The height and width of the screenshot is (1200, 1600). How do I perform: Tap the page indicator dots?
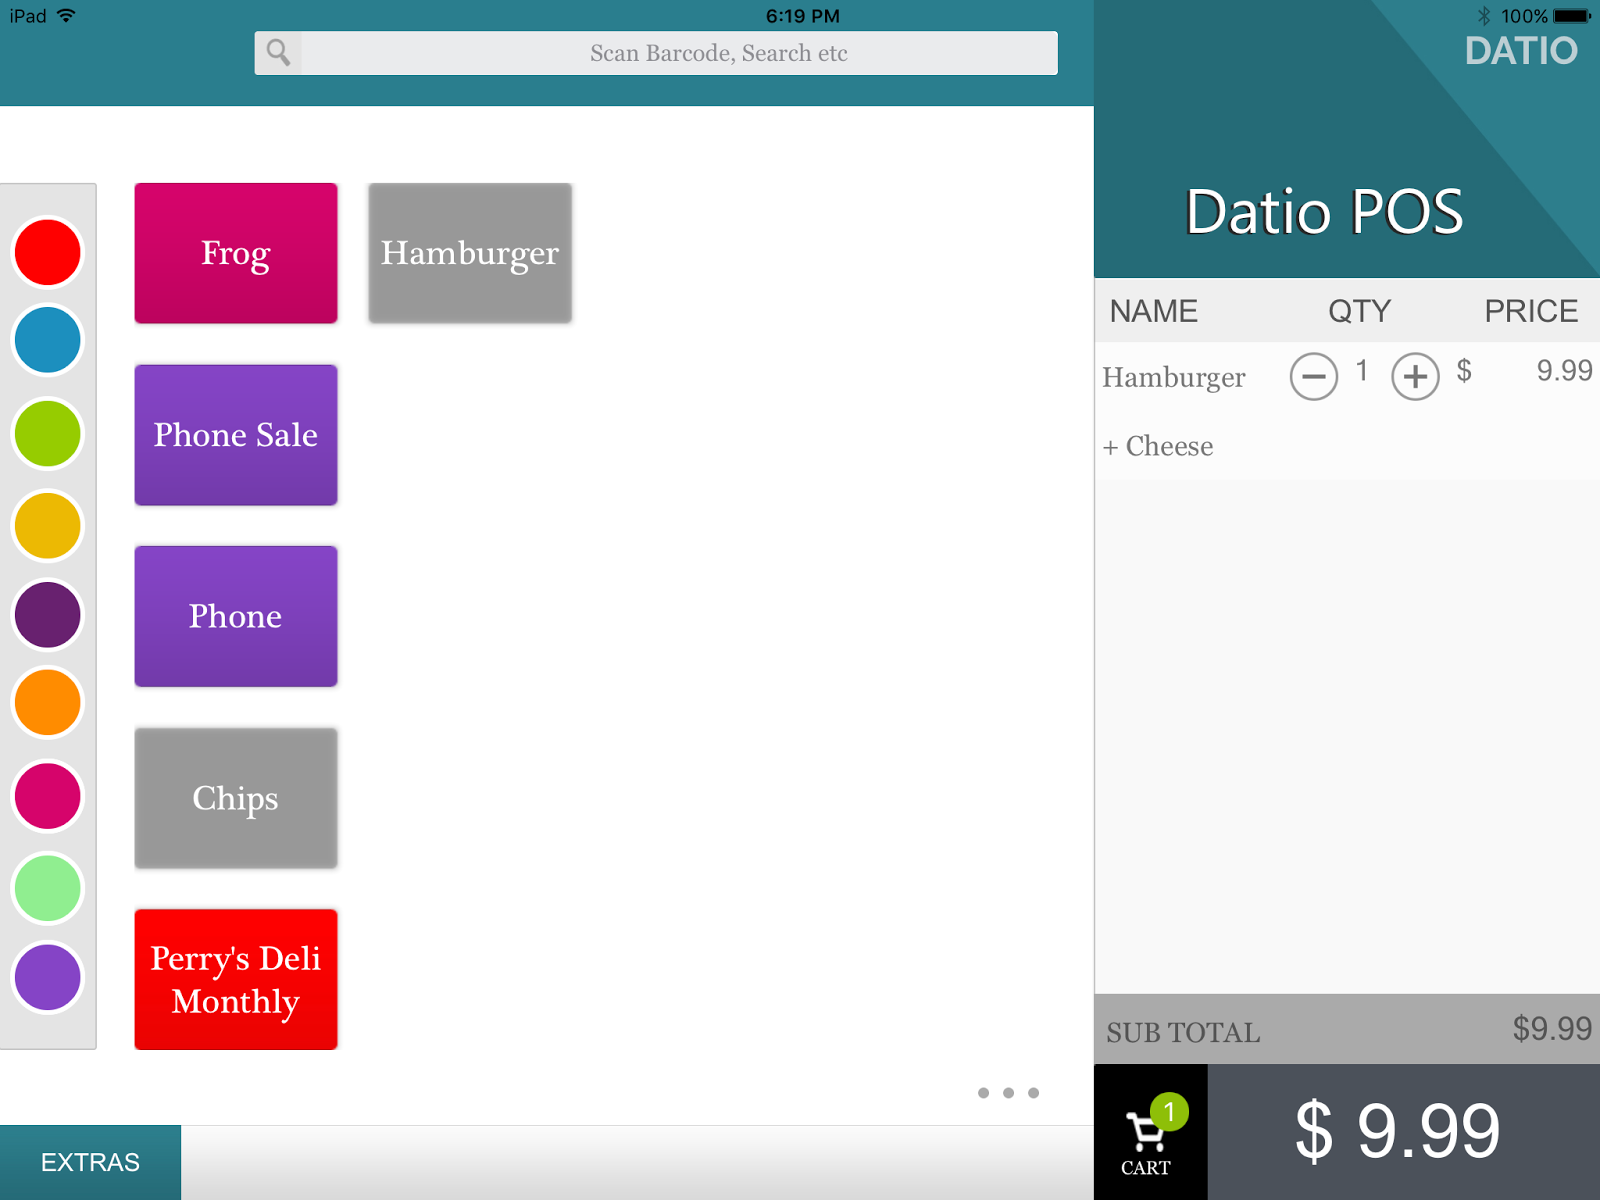click(x=1009, y=1093)
